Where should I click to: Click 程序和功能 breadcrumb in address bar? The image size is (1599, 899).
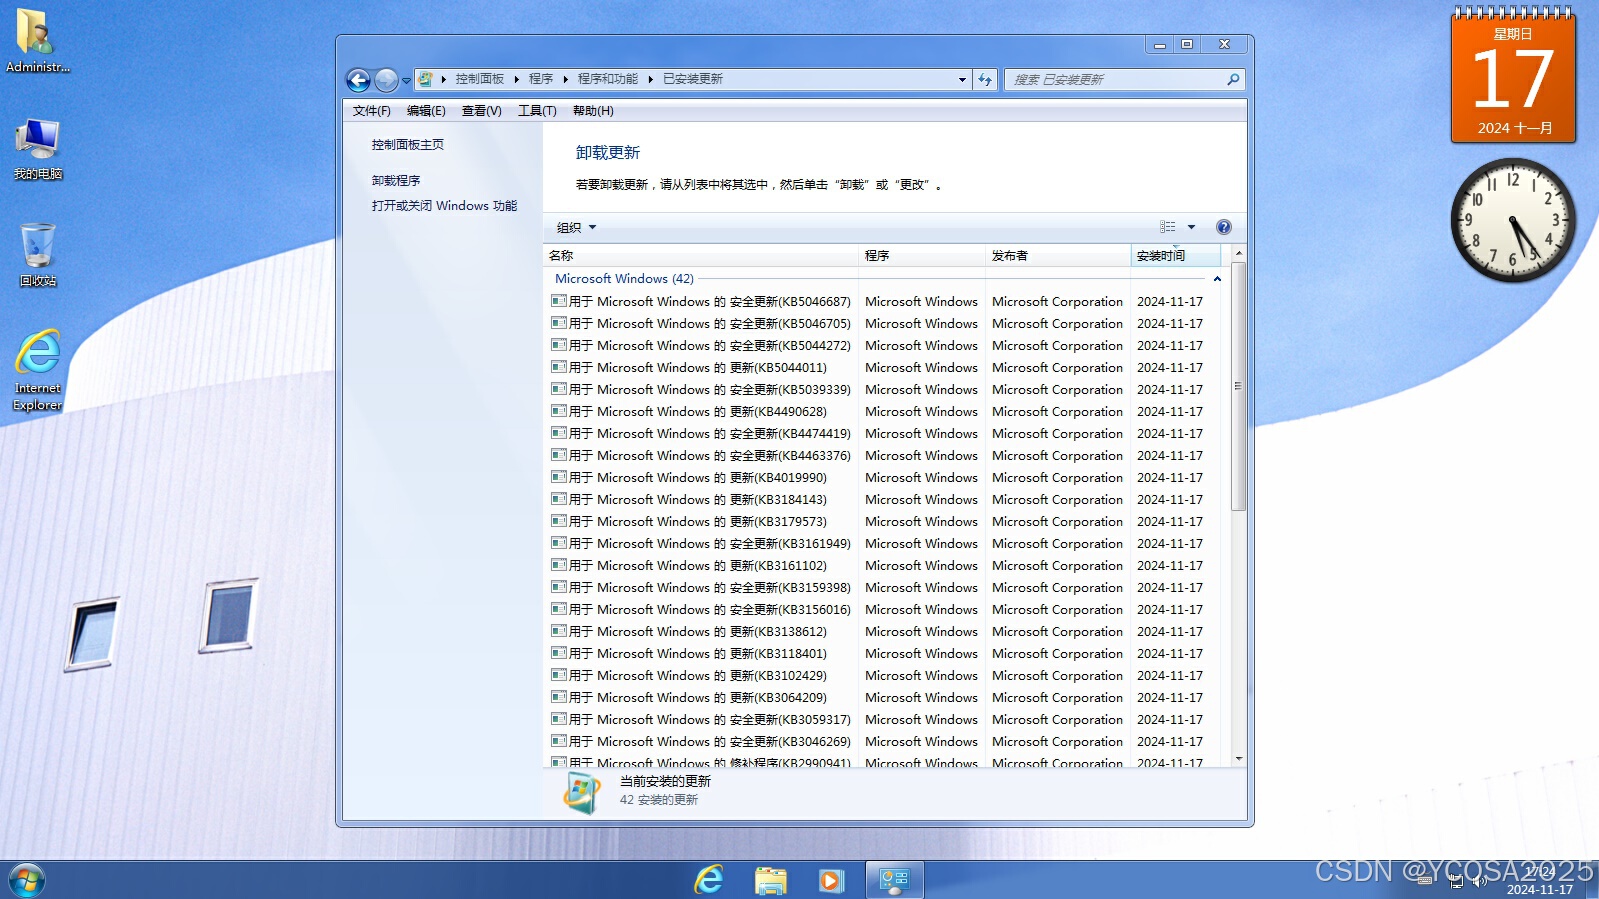(x=607, y=79)
